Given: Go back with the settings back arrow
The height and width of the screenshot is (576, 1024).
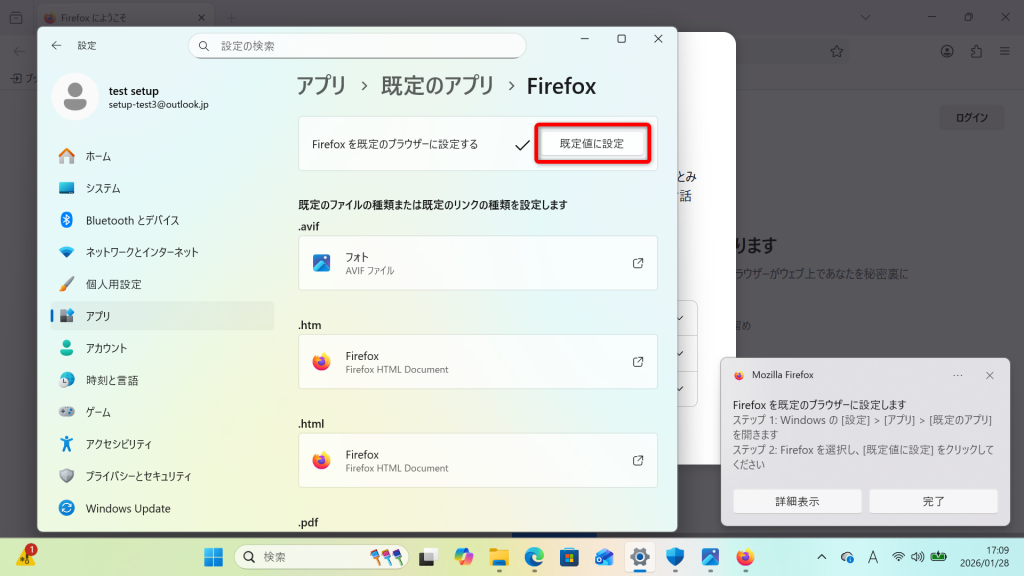Looking at the screenshot, I should tap(56, 45).
